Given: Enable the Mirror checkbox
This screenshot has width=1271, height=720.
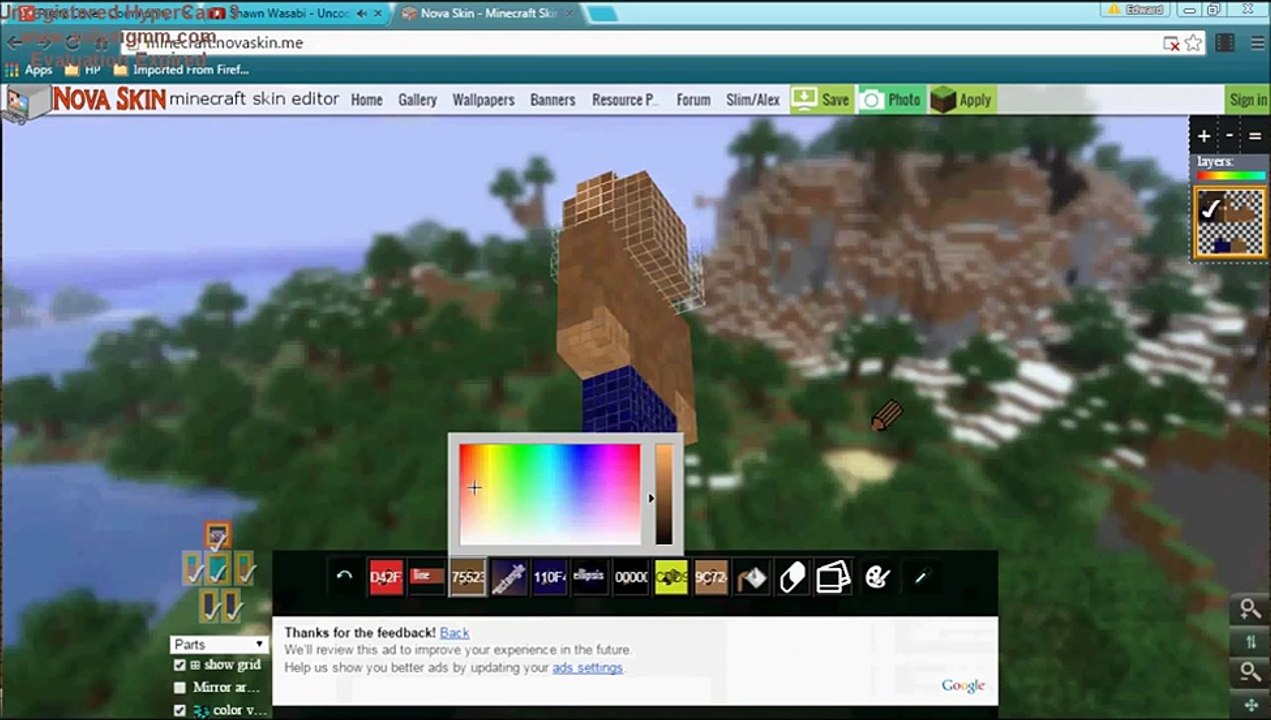Looking at the screenshot, I should (180, 688).
